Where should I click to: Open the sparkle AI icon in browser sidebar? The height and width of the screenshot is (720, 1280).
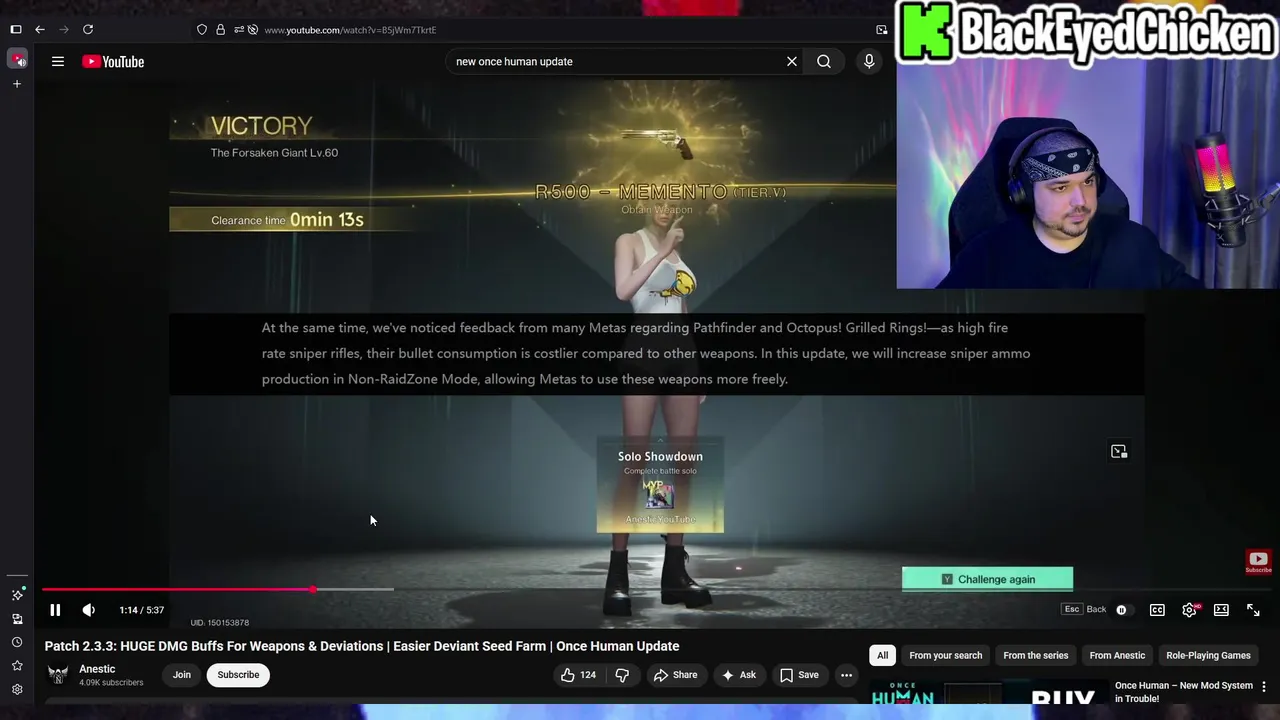(17, 595)
